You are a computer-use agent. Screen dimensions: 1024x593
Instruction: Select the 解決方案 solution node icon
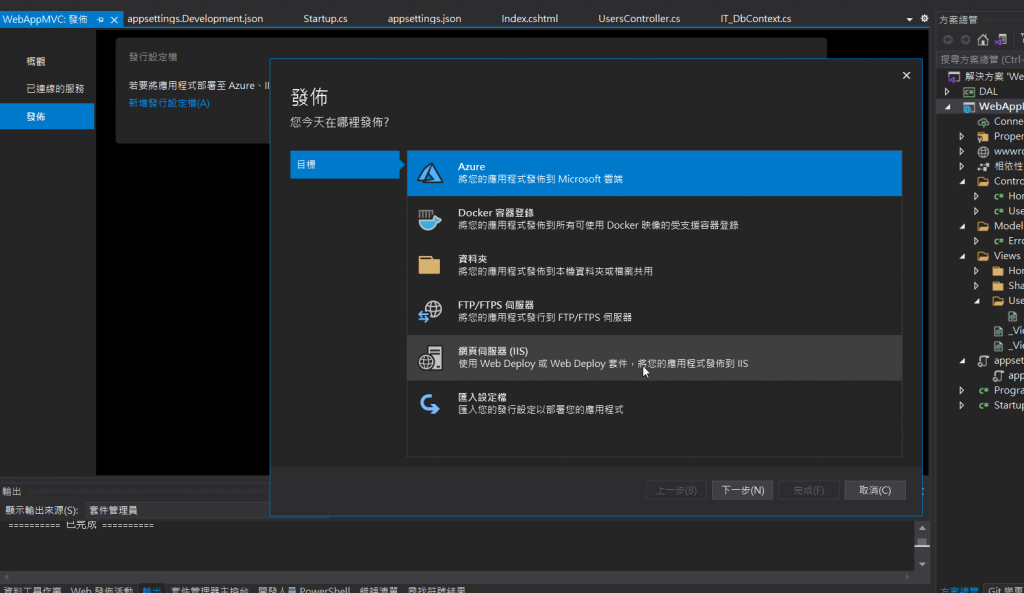tap(954, 77)
